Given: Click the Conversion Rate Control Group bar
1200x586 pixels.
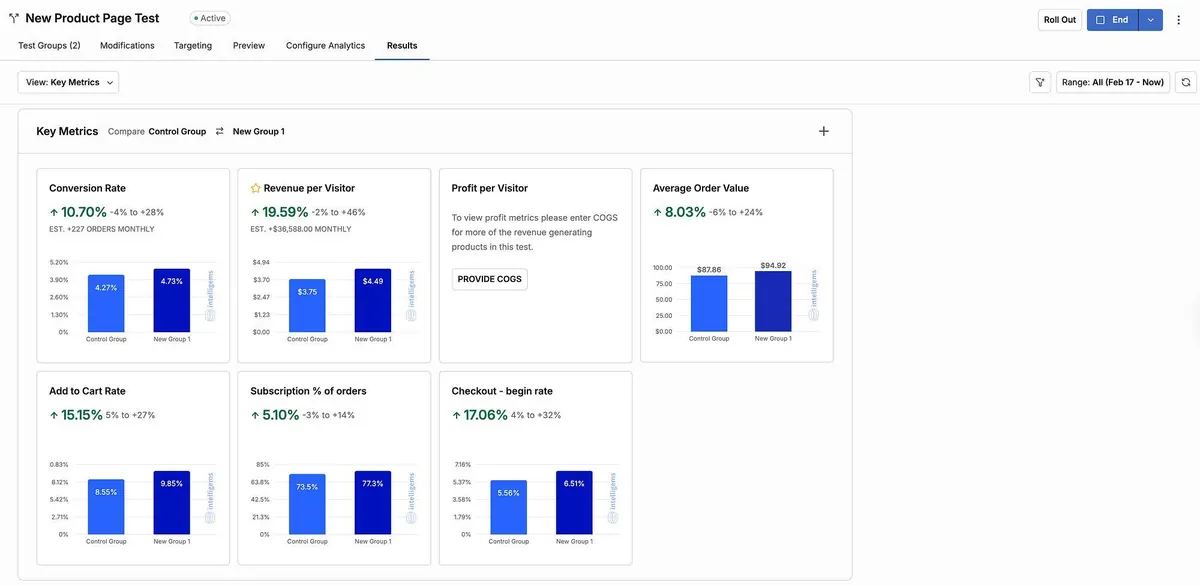Looking at the screenshot, I should pyautogui.click(x=106, y=303).
